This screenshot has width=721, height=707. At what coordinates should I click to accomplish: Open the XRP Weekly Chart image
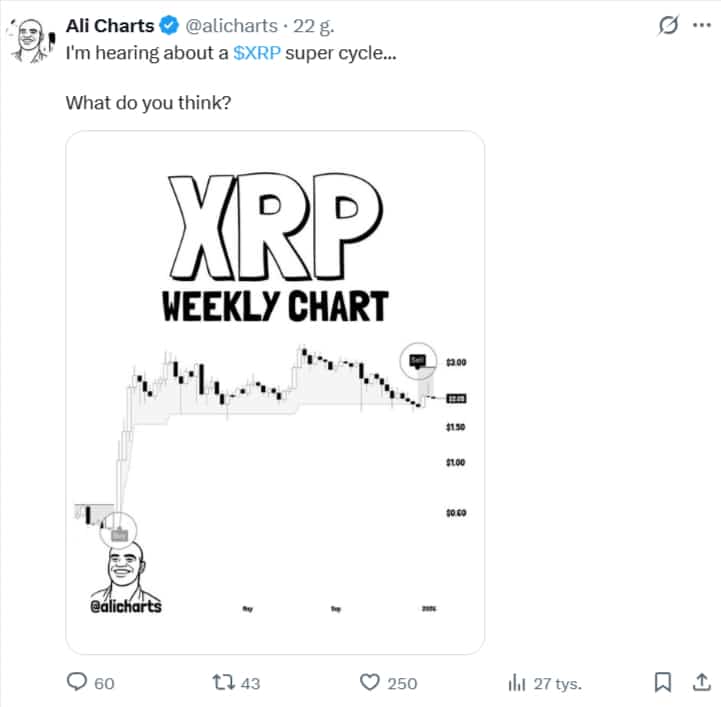(x=275, y=392)
